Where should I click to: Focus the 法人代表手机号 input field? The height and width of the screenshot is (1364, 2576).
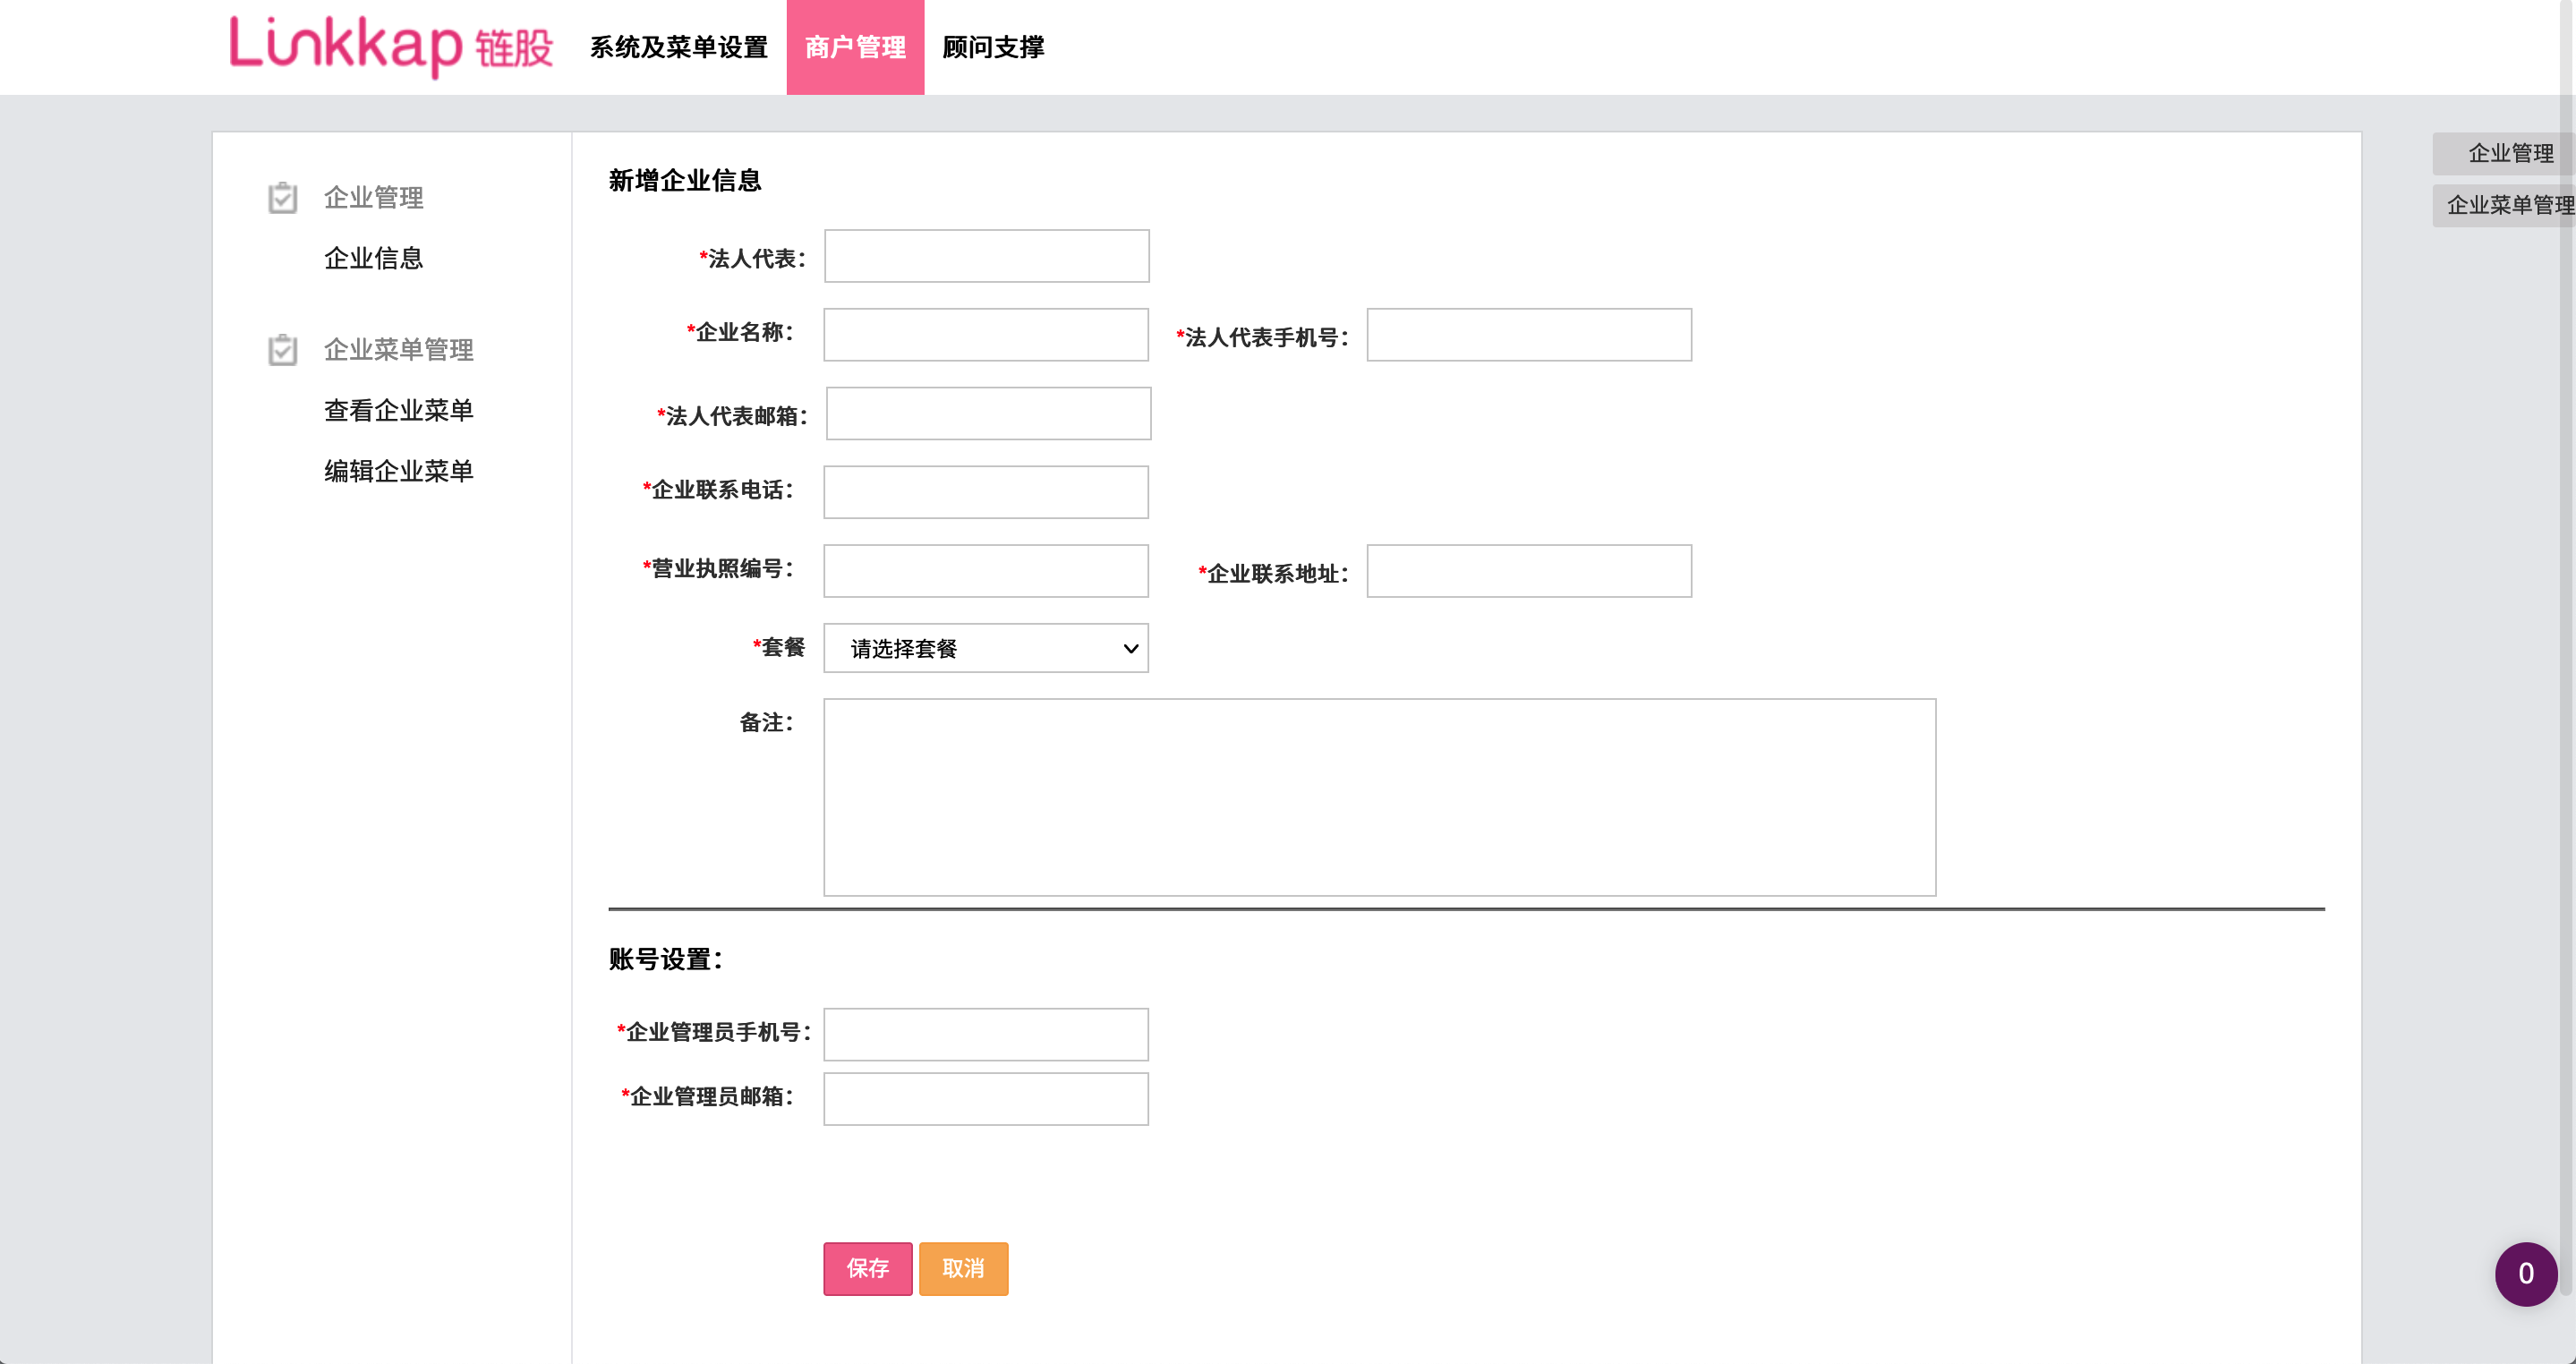tap(1529, 335)
